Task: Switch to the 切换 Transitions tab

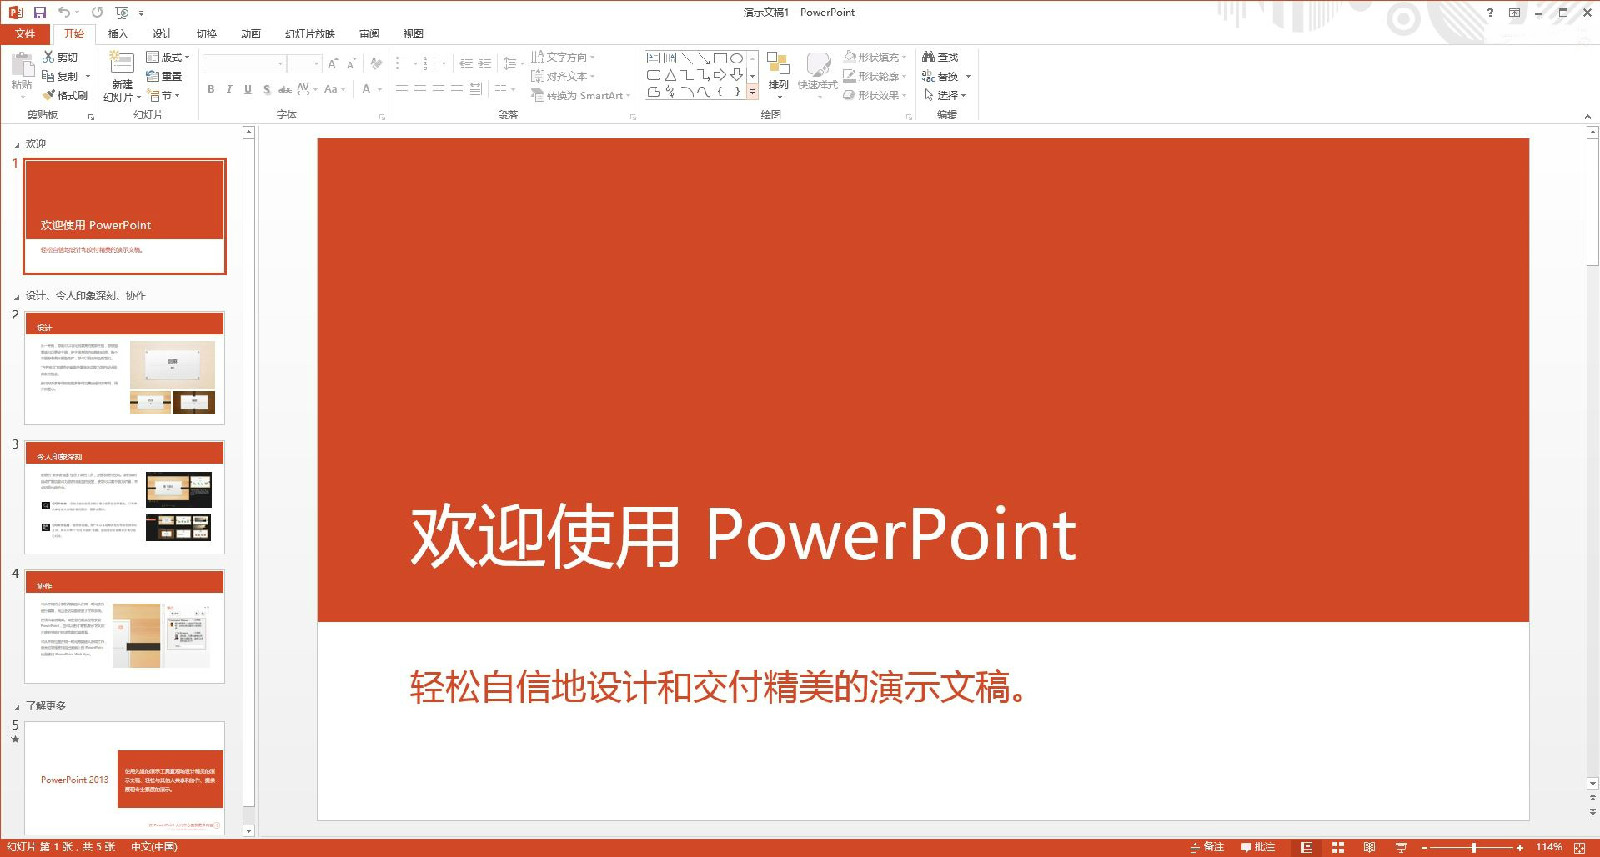Action: (x=207, y=33)
